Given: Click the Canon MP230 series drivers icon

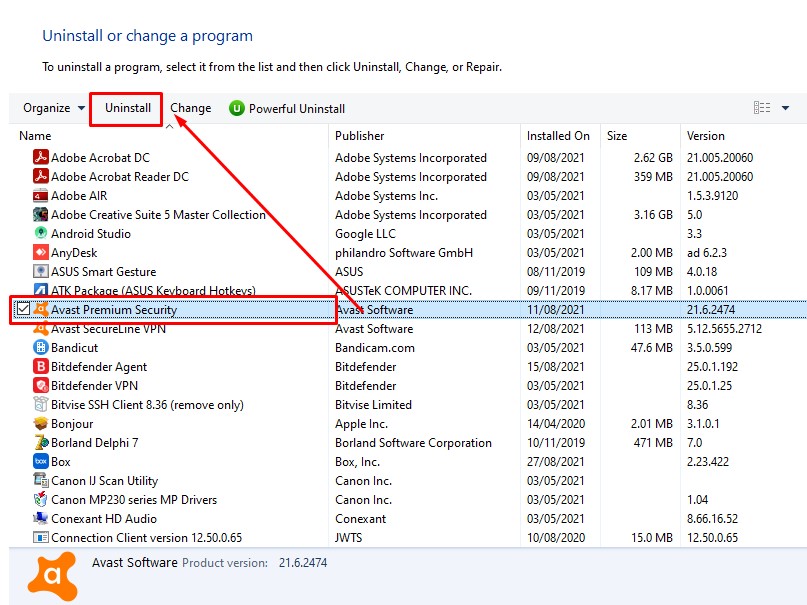Looking at the screenshot, I should tap(41, 500).
